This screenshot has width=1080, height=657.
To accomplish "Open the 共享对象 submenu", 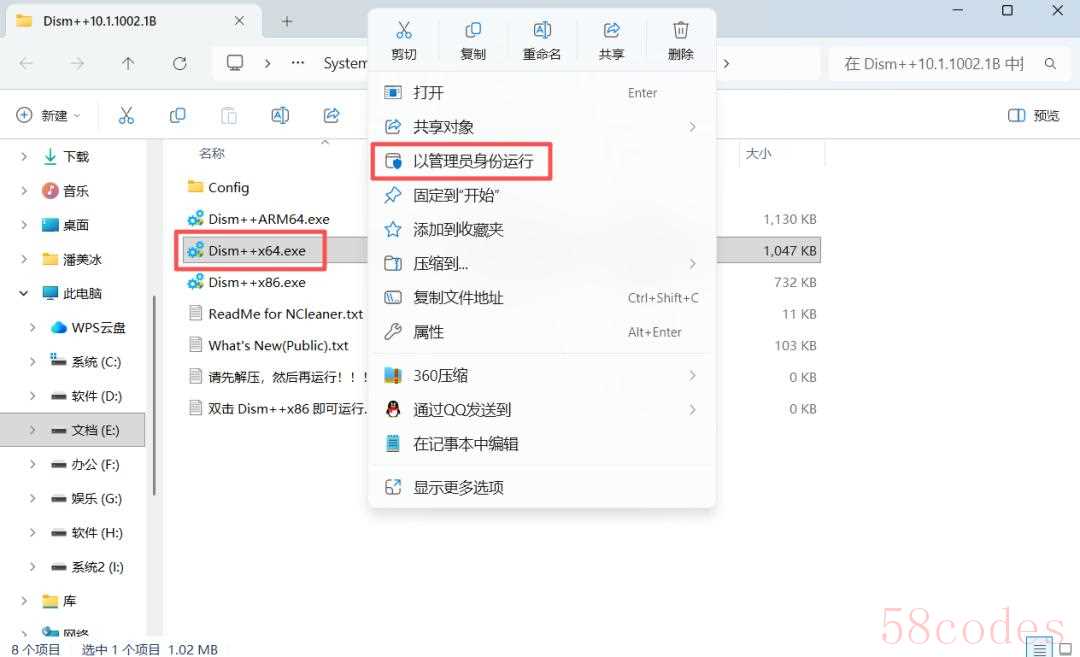I will [542, 127].
